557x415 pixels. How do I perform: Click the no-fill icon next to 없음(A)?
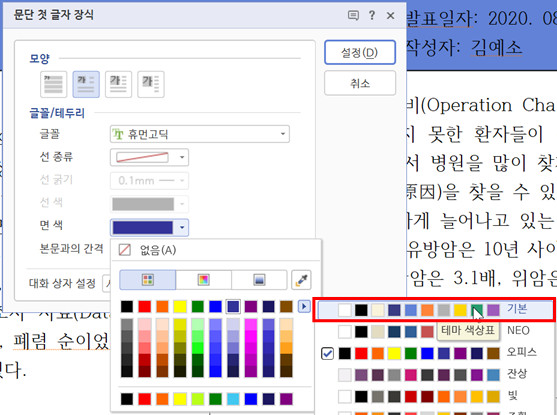click(x=125, y=250)
